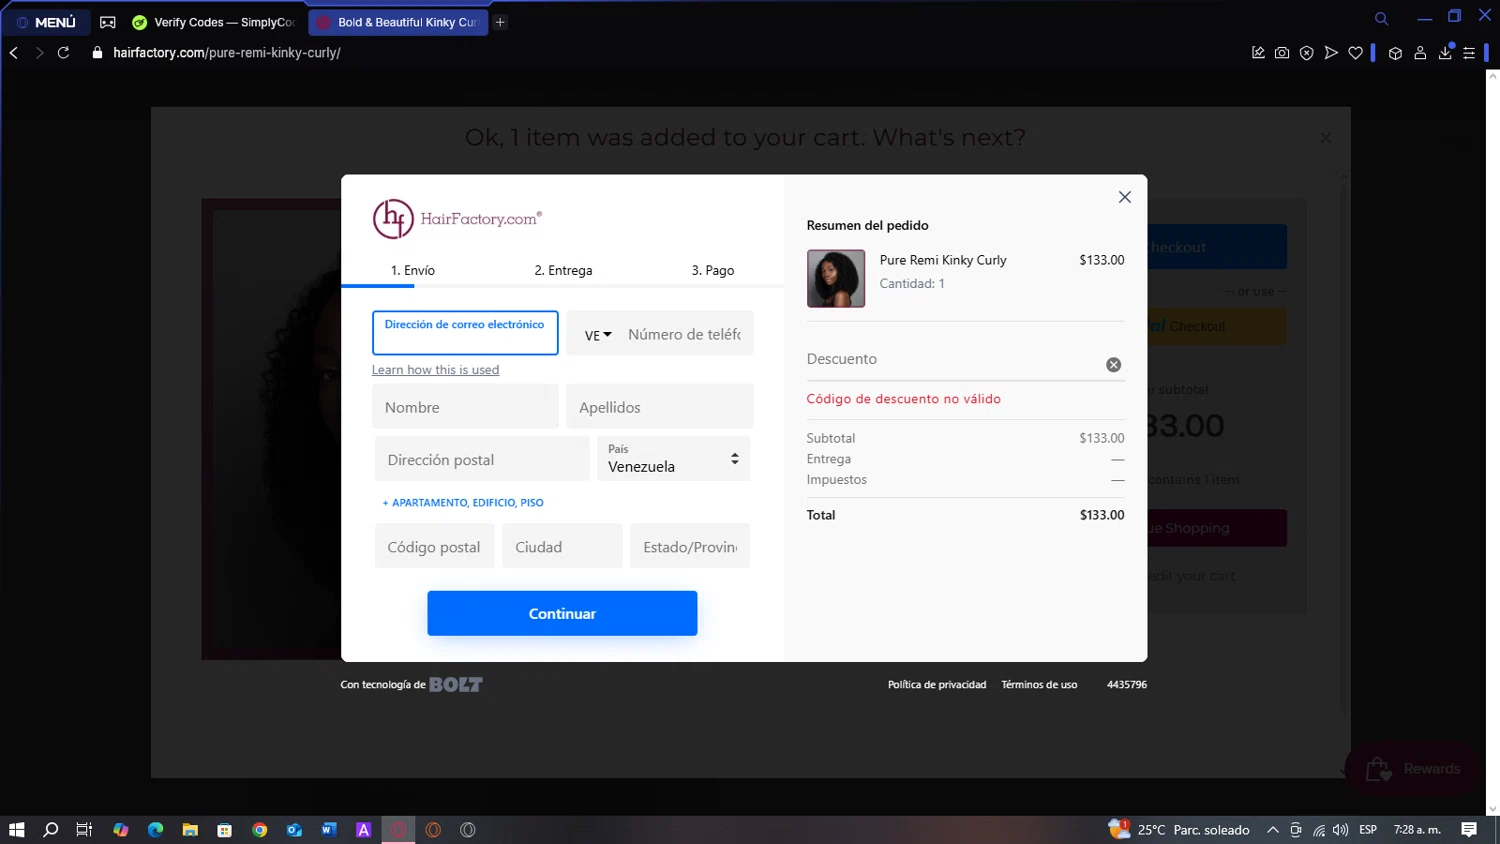Image resolution: width=1500 pixels, height=844 pixels.
Task: Launch Copilot from taskbar
Action: coord(120,830)
